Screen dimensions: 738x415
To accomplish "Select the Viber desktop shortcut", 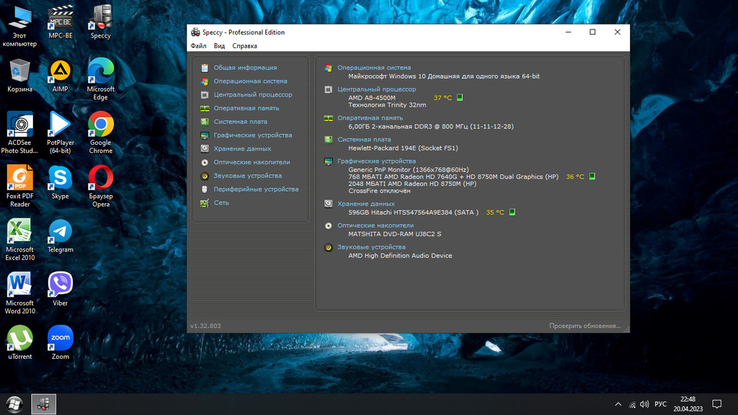I will tap(60, 290).
